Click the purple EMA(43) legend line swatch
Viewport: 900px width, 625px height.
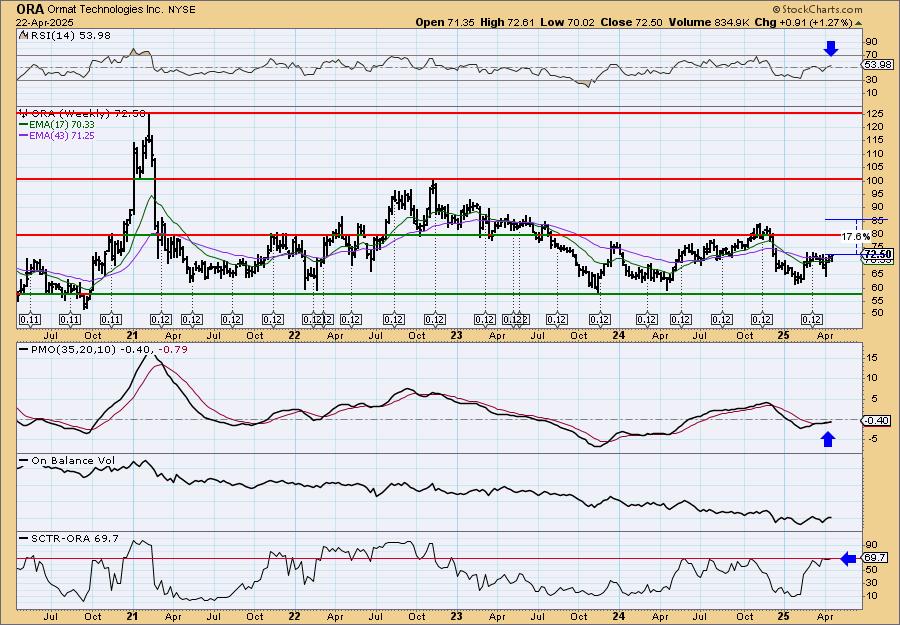click(24, 135)
